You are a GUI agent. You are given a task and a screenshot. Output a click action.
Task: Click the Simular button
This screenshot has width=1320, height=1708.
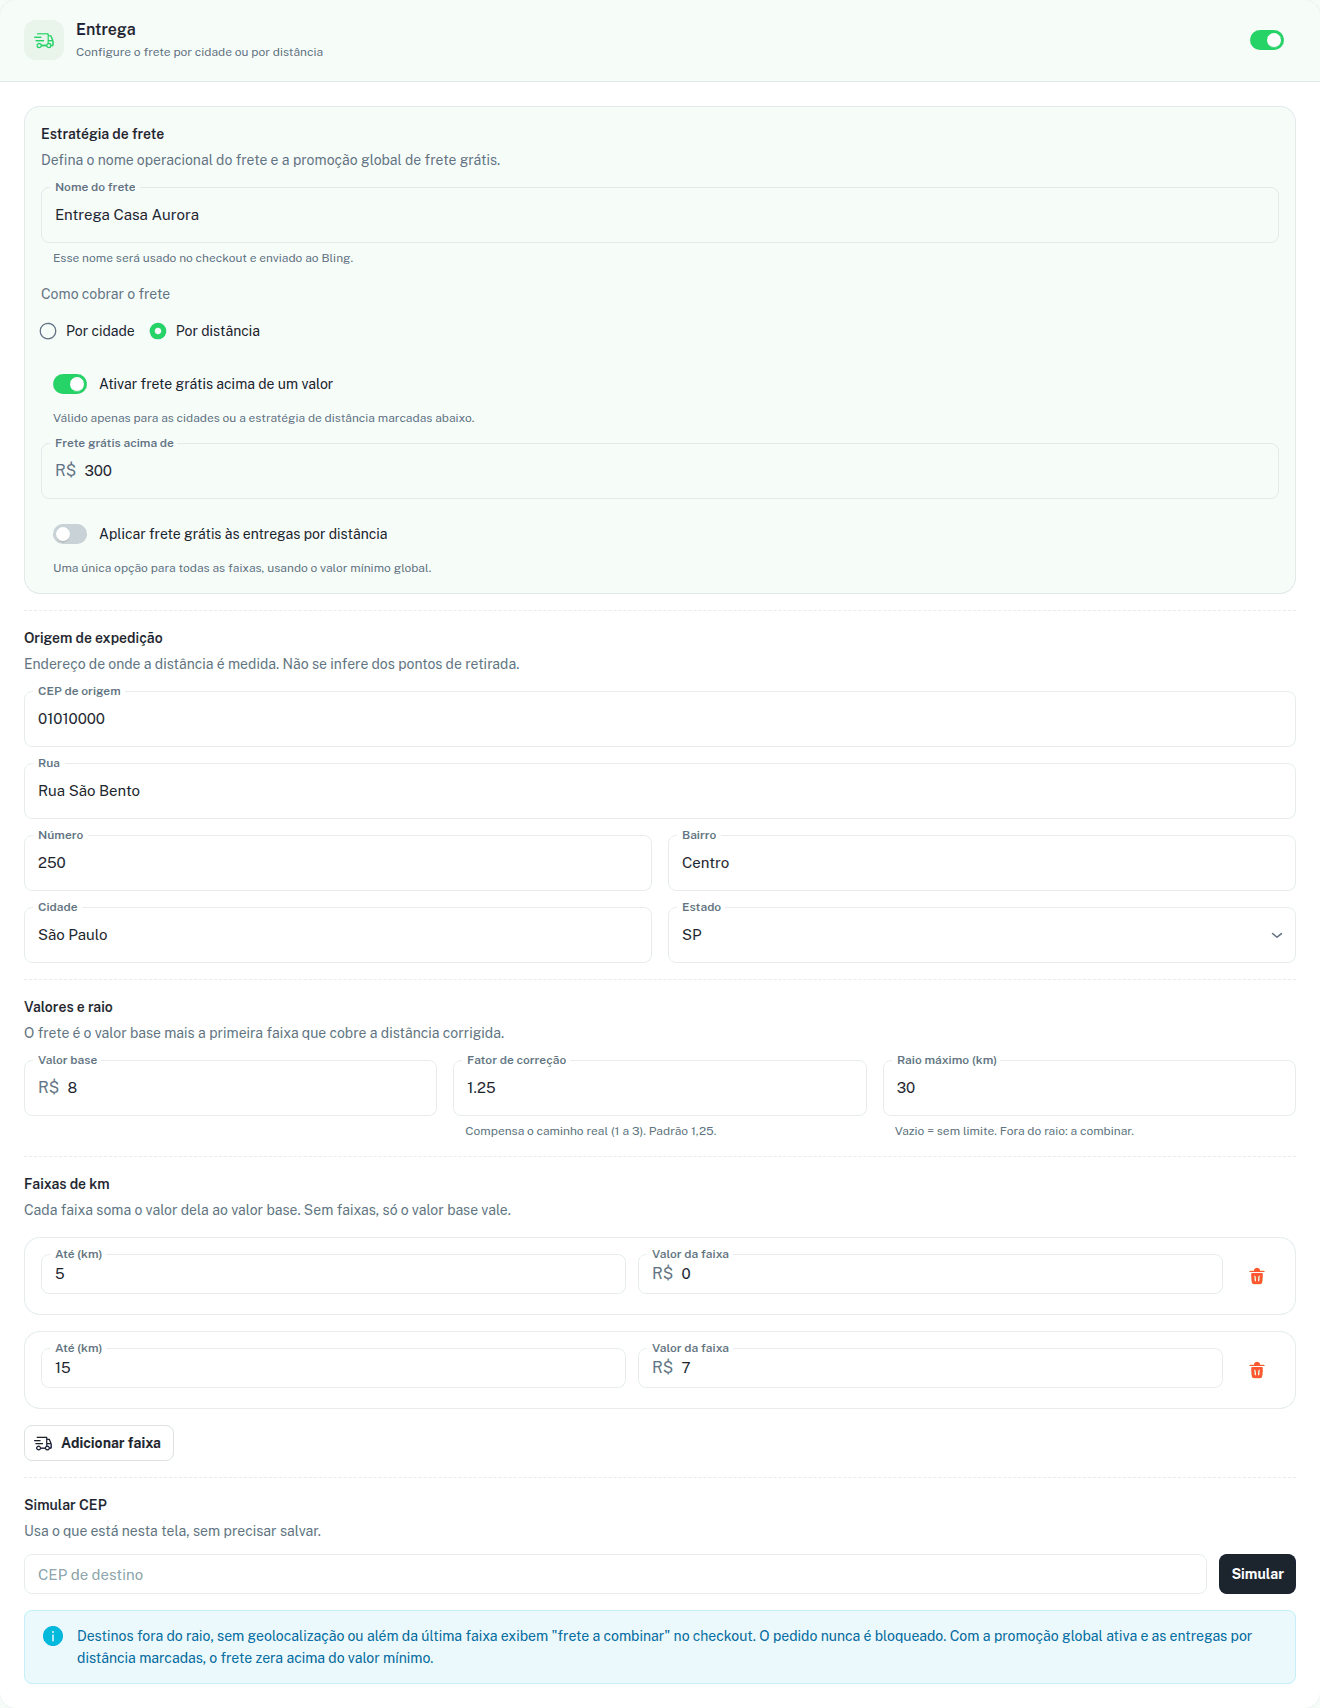tap(1257, 1574)
